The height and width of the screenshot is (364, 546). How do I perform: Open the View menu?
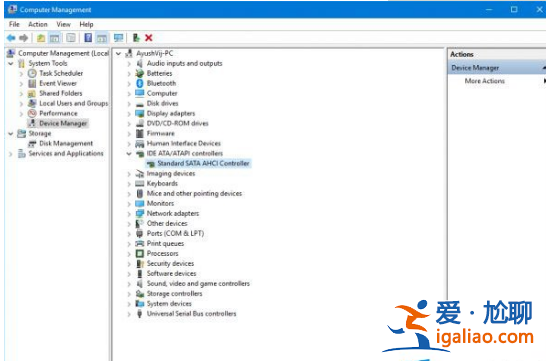[x=63, y=24]
